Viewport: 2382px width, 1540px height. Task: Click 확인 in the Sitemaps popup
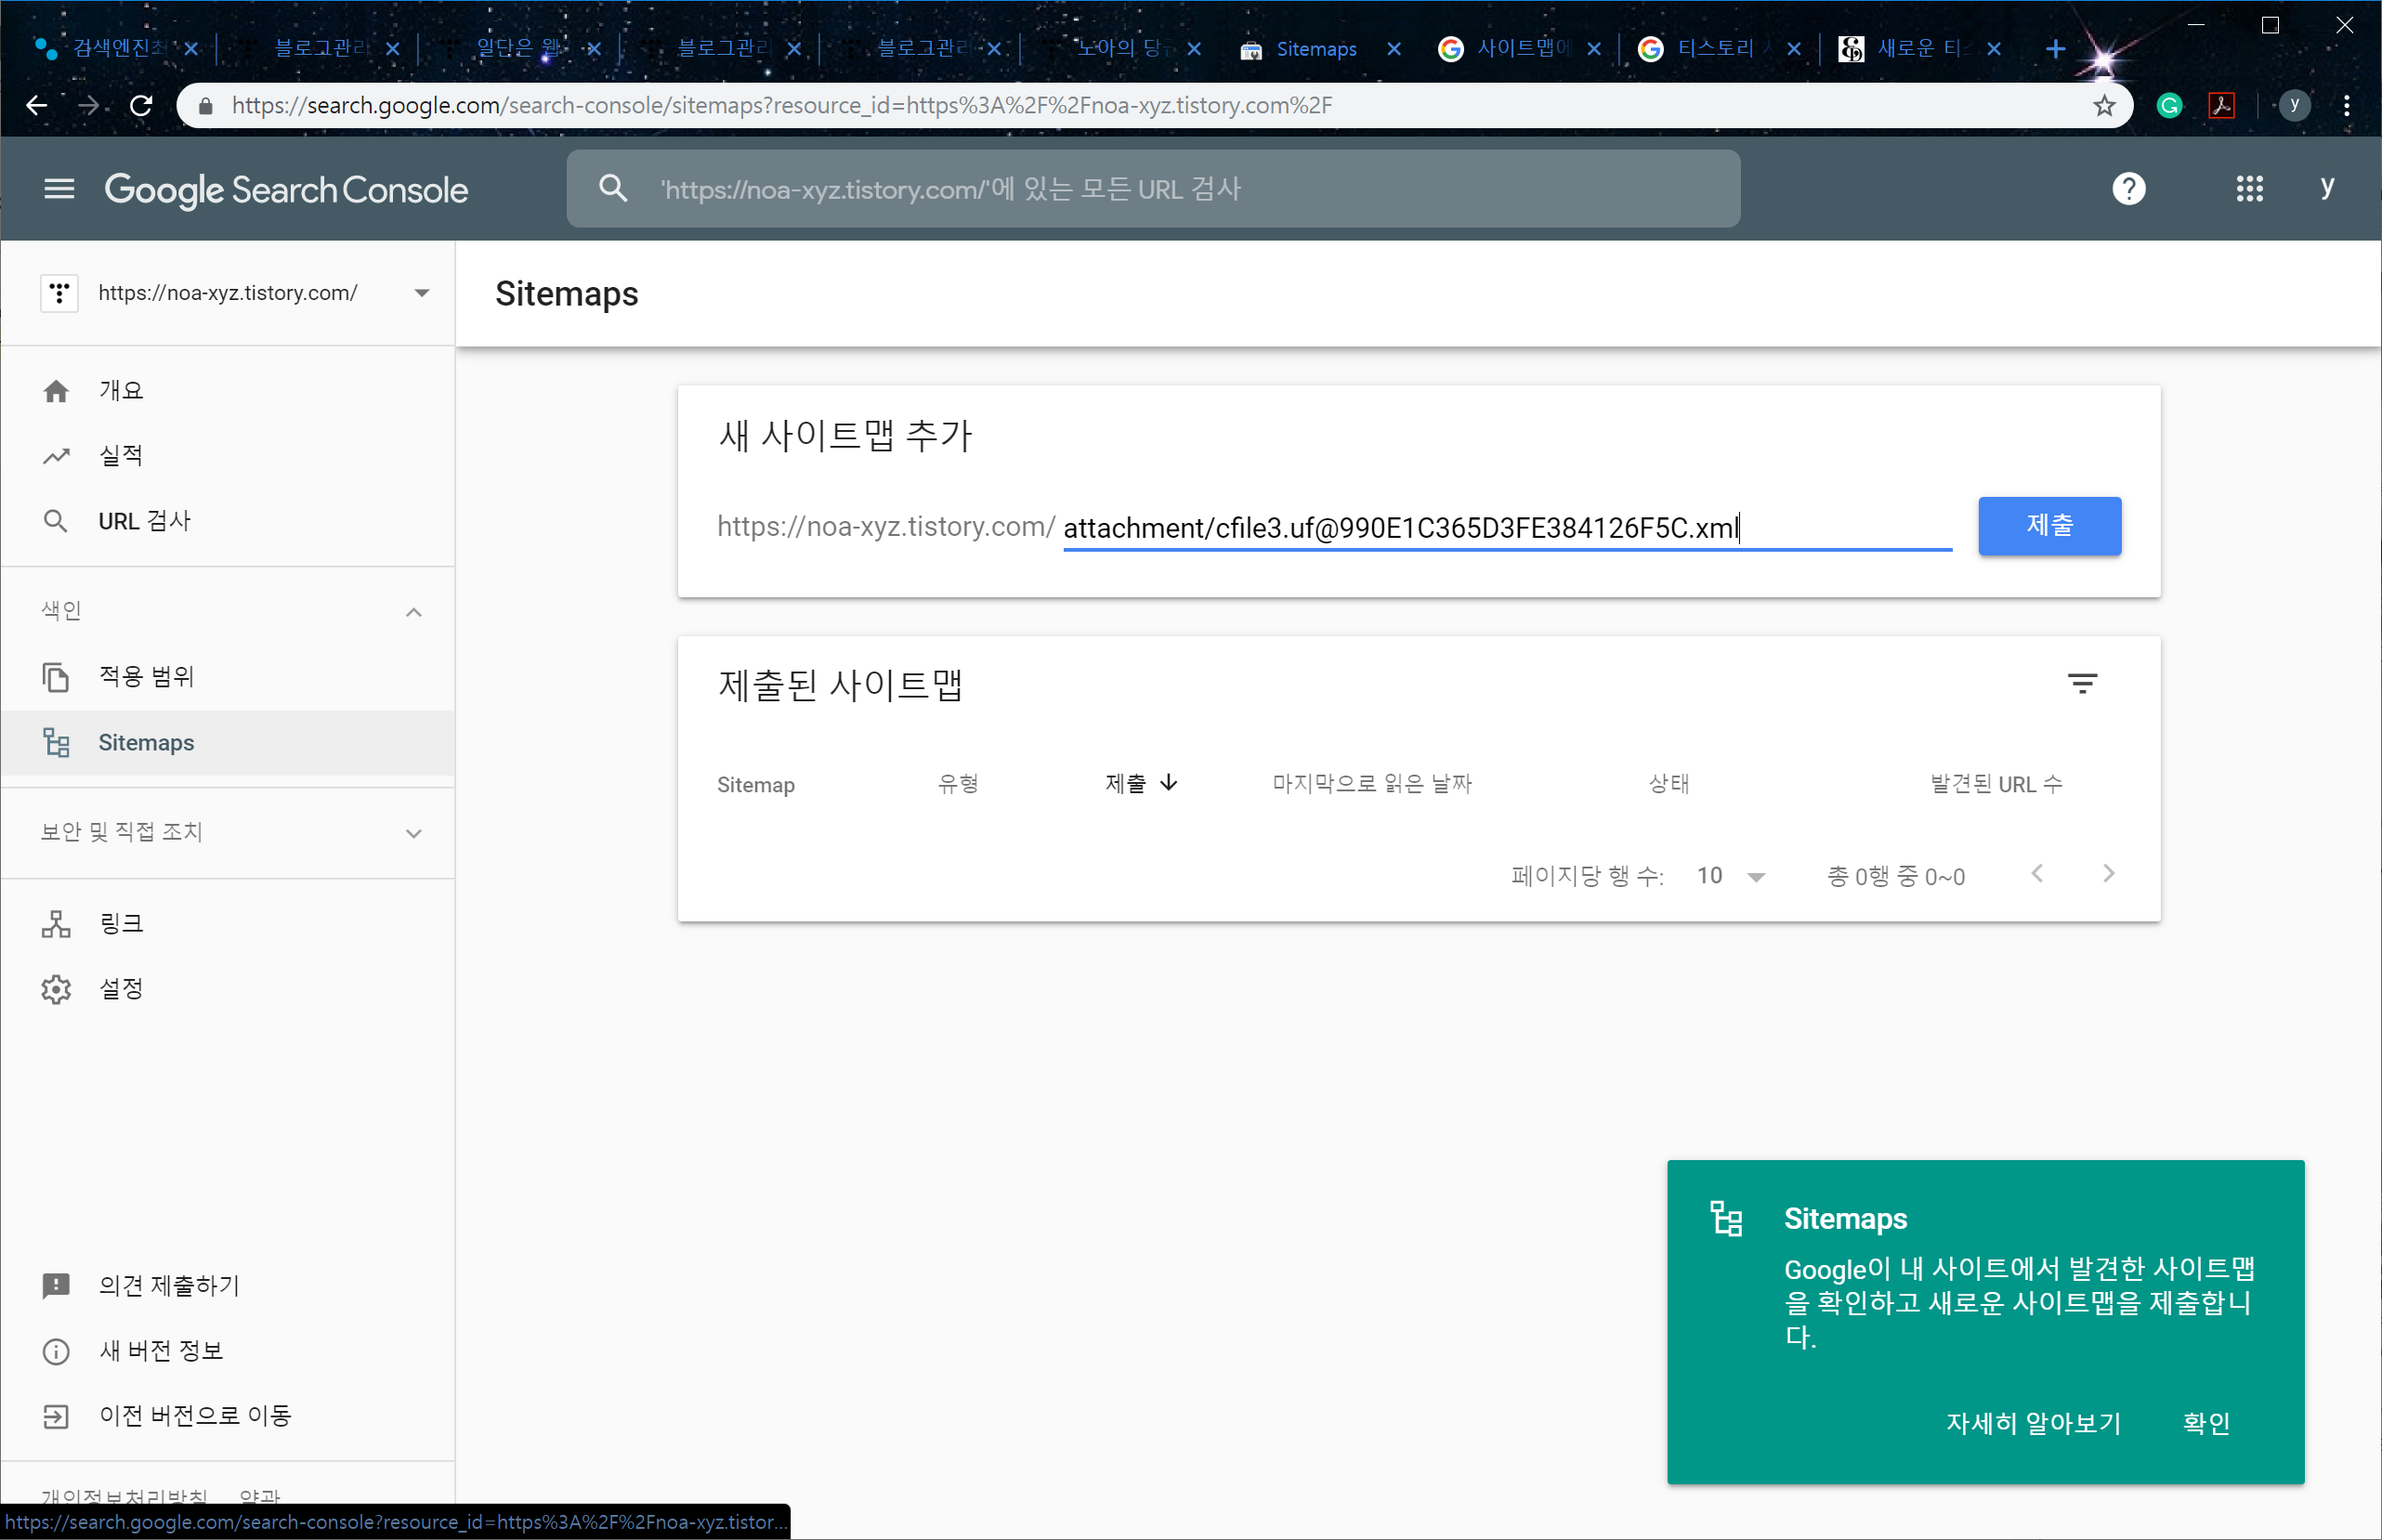(2205, 1422)
